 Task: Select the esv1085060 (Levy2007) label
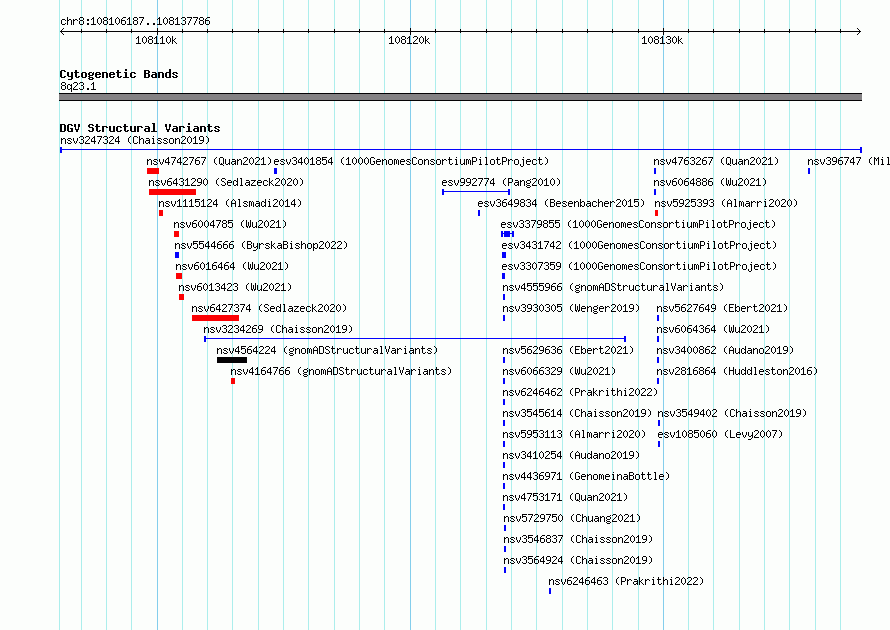tap(720, 434)
